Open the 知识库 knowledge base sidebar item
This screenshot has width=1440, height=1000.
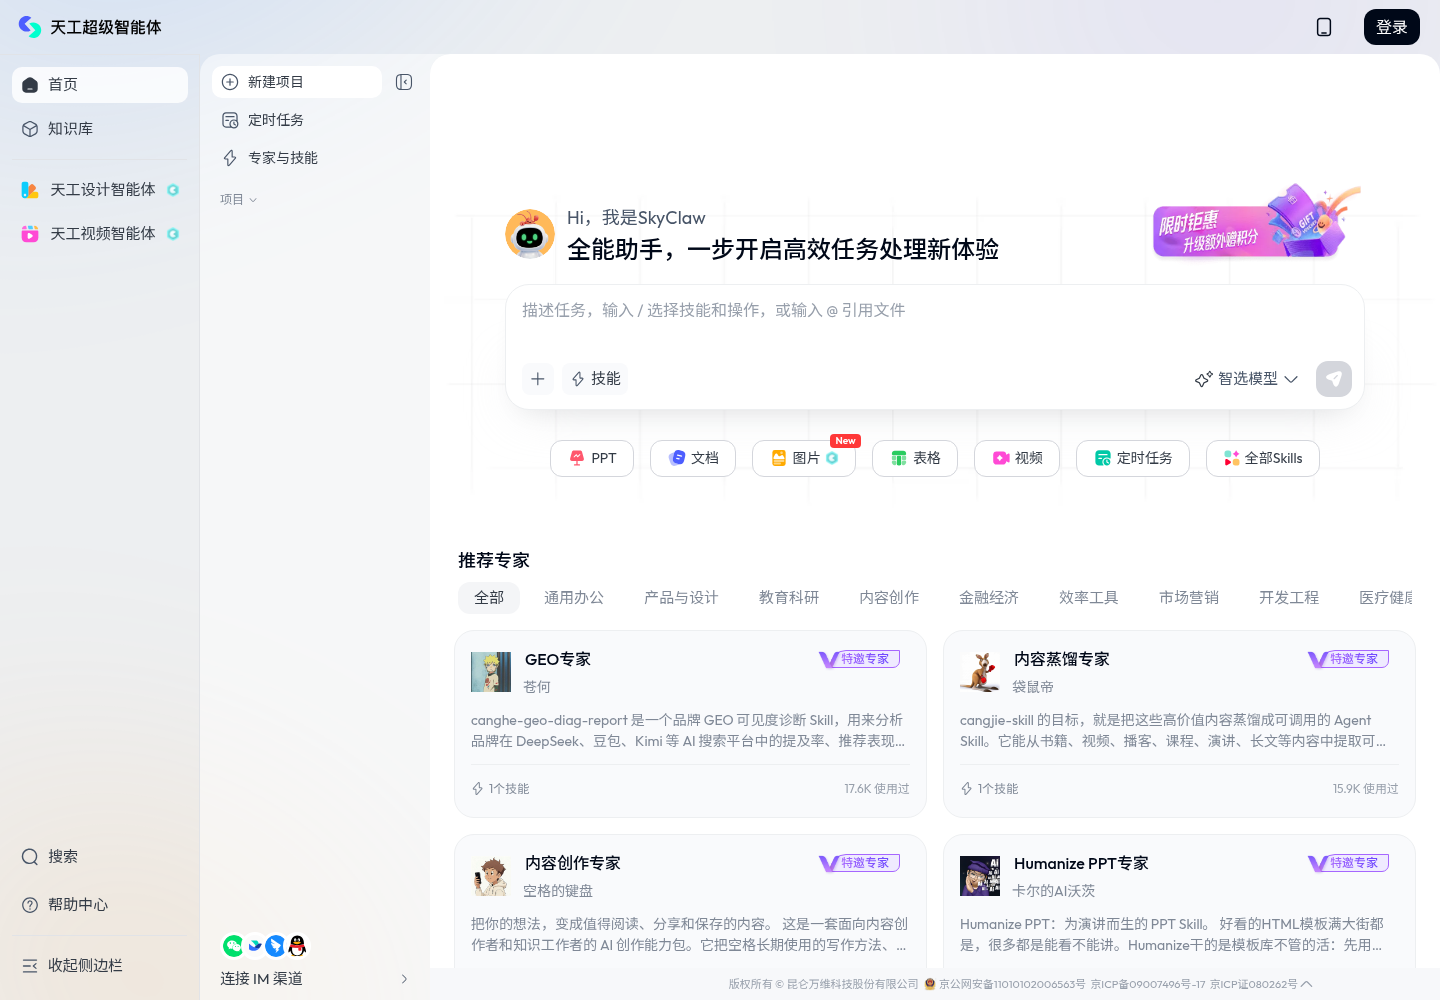(100, 129)
